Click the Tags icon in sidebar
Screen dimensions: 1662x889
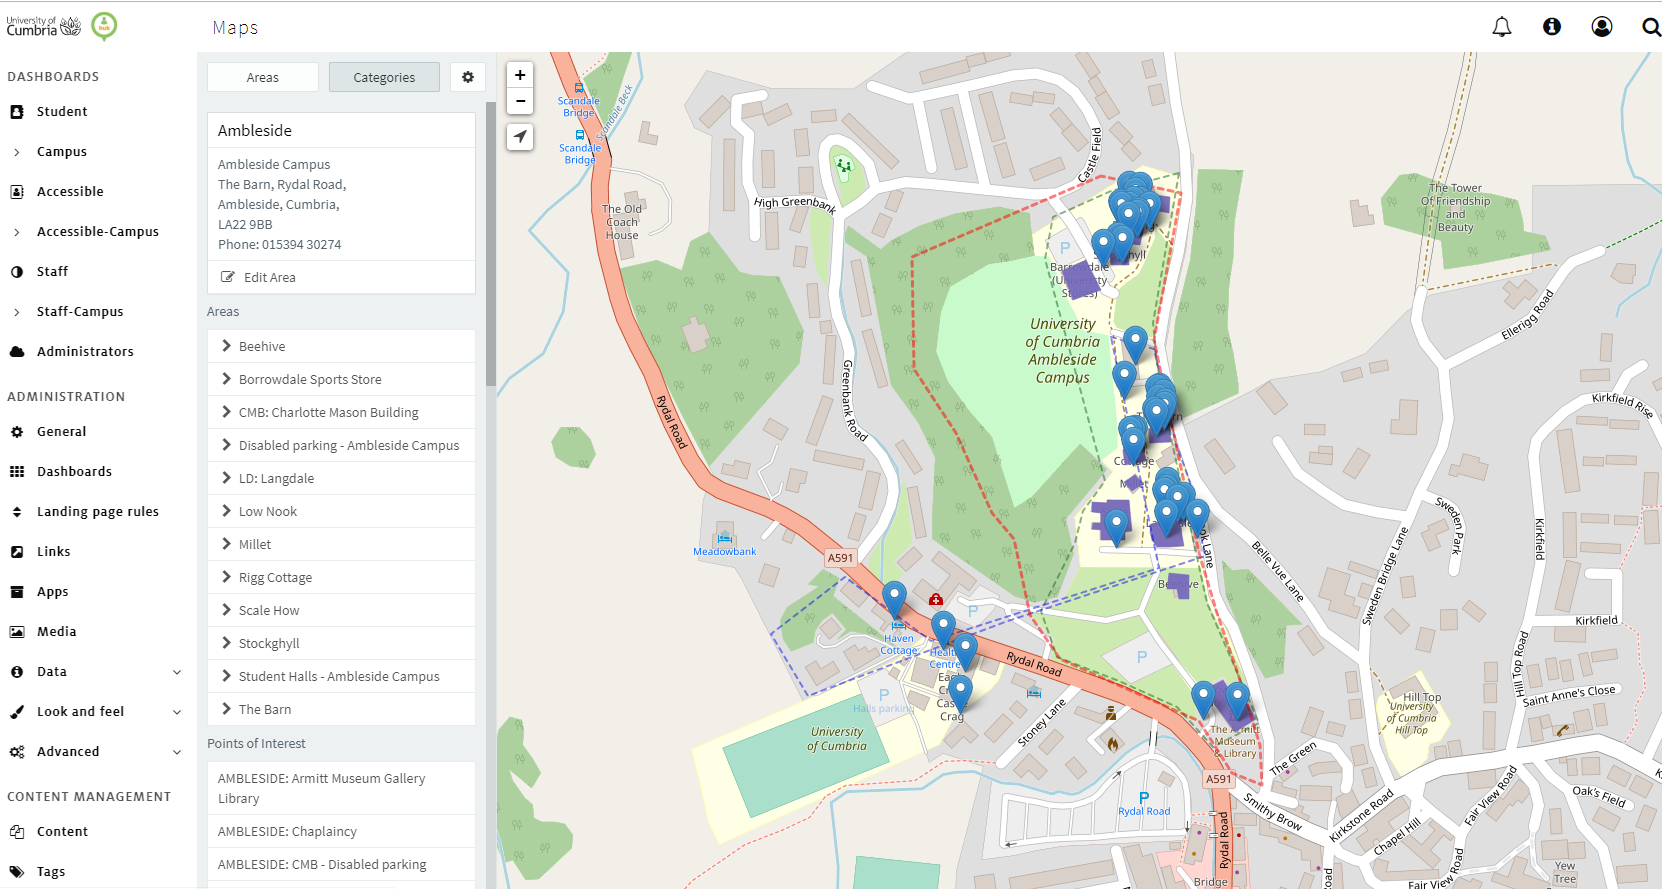point(17,872)
